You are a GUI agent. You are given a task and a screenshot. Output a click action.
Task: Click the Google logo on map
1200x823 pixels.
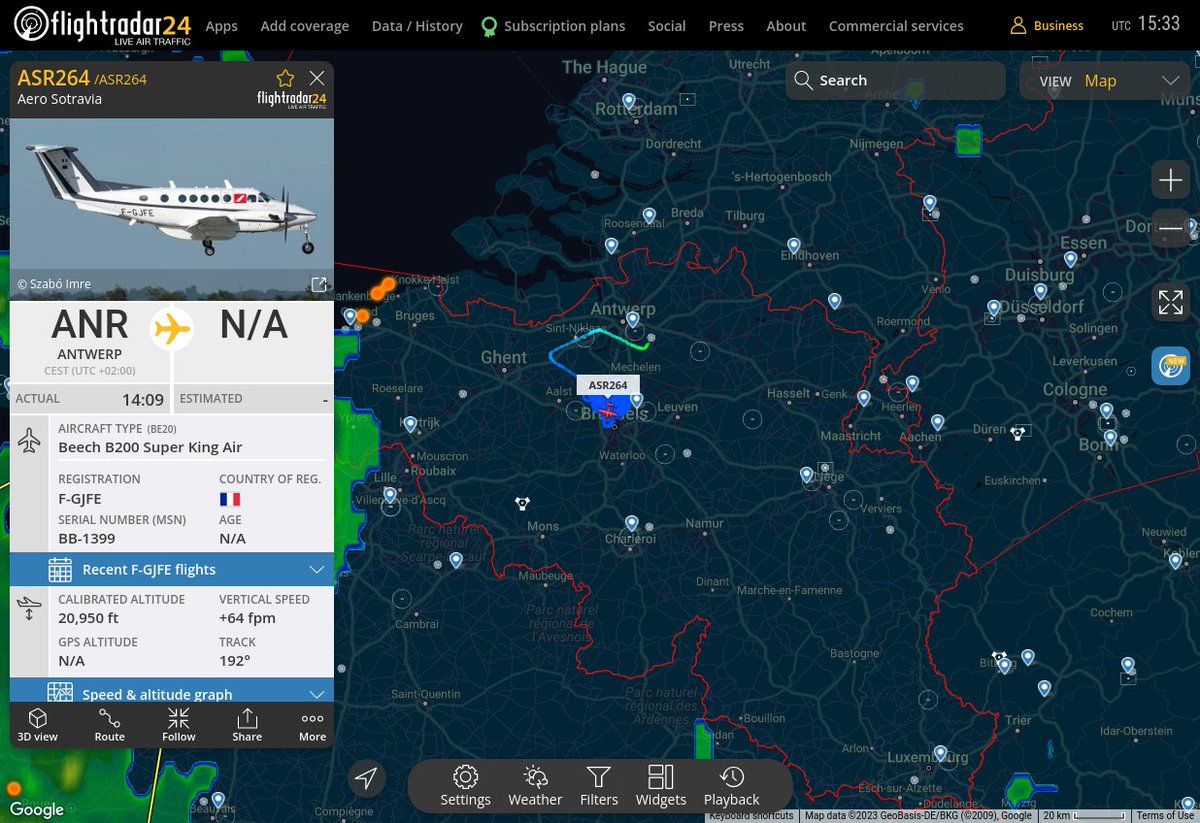(x=37, y=810)
